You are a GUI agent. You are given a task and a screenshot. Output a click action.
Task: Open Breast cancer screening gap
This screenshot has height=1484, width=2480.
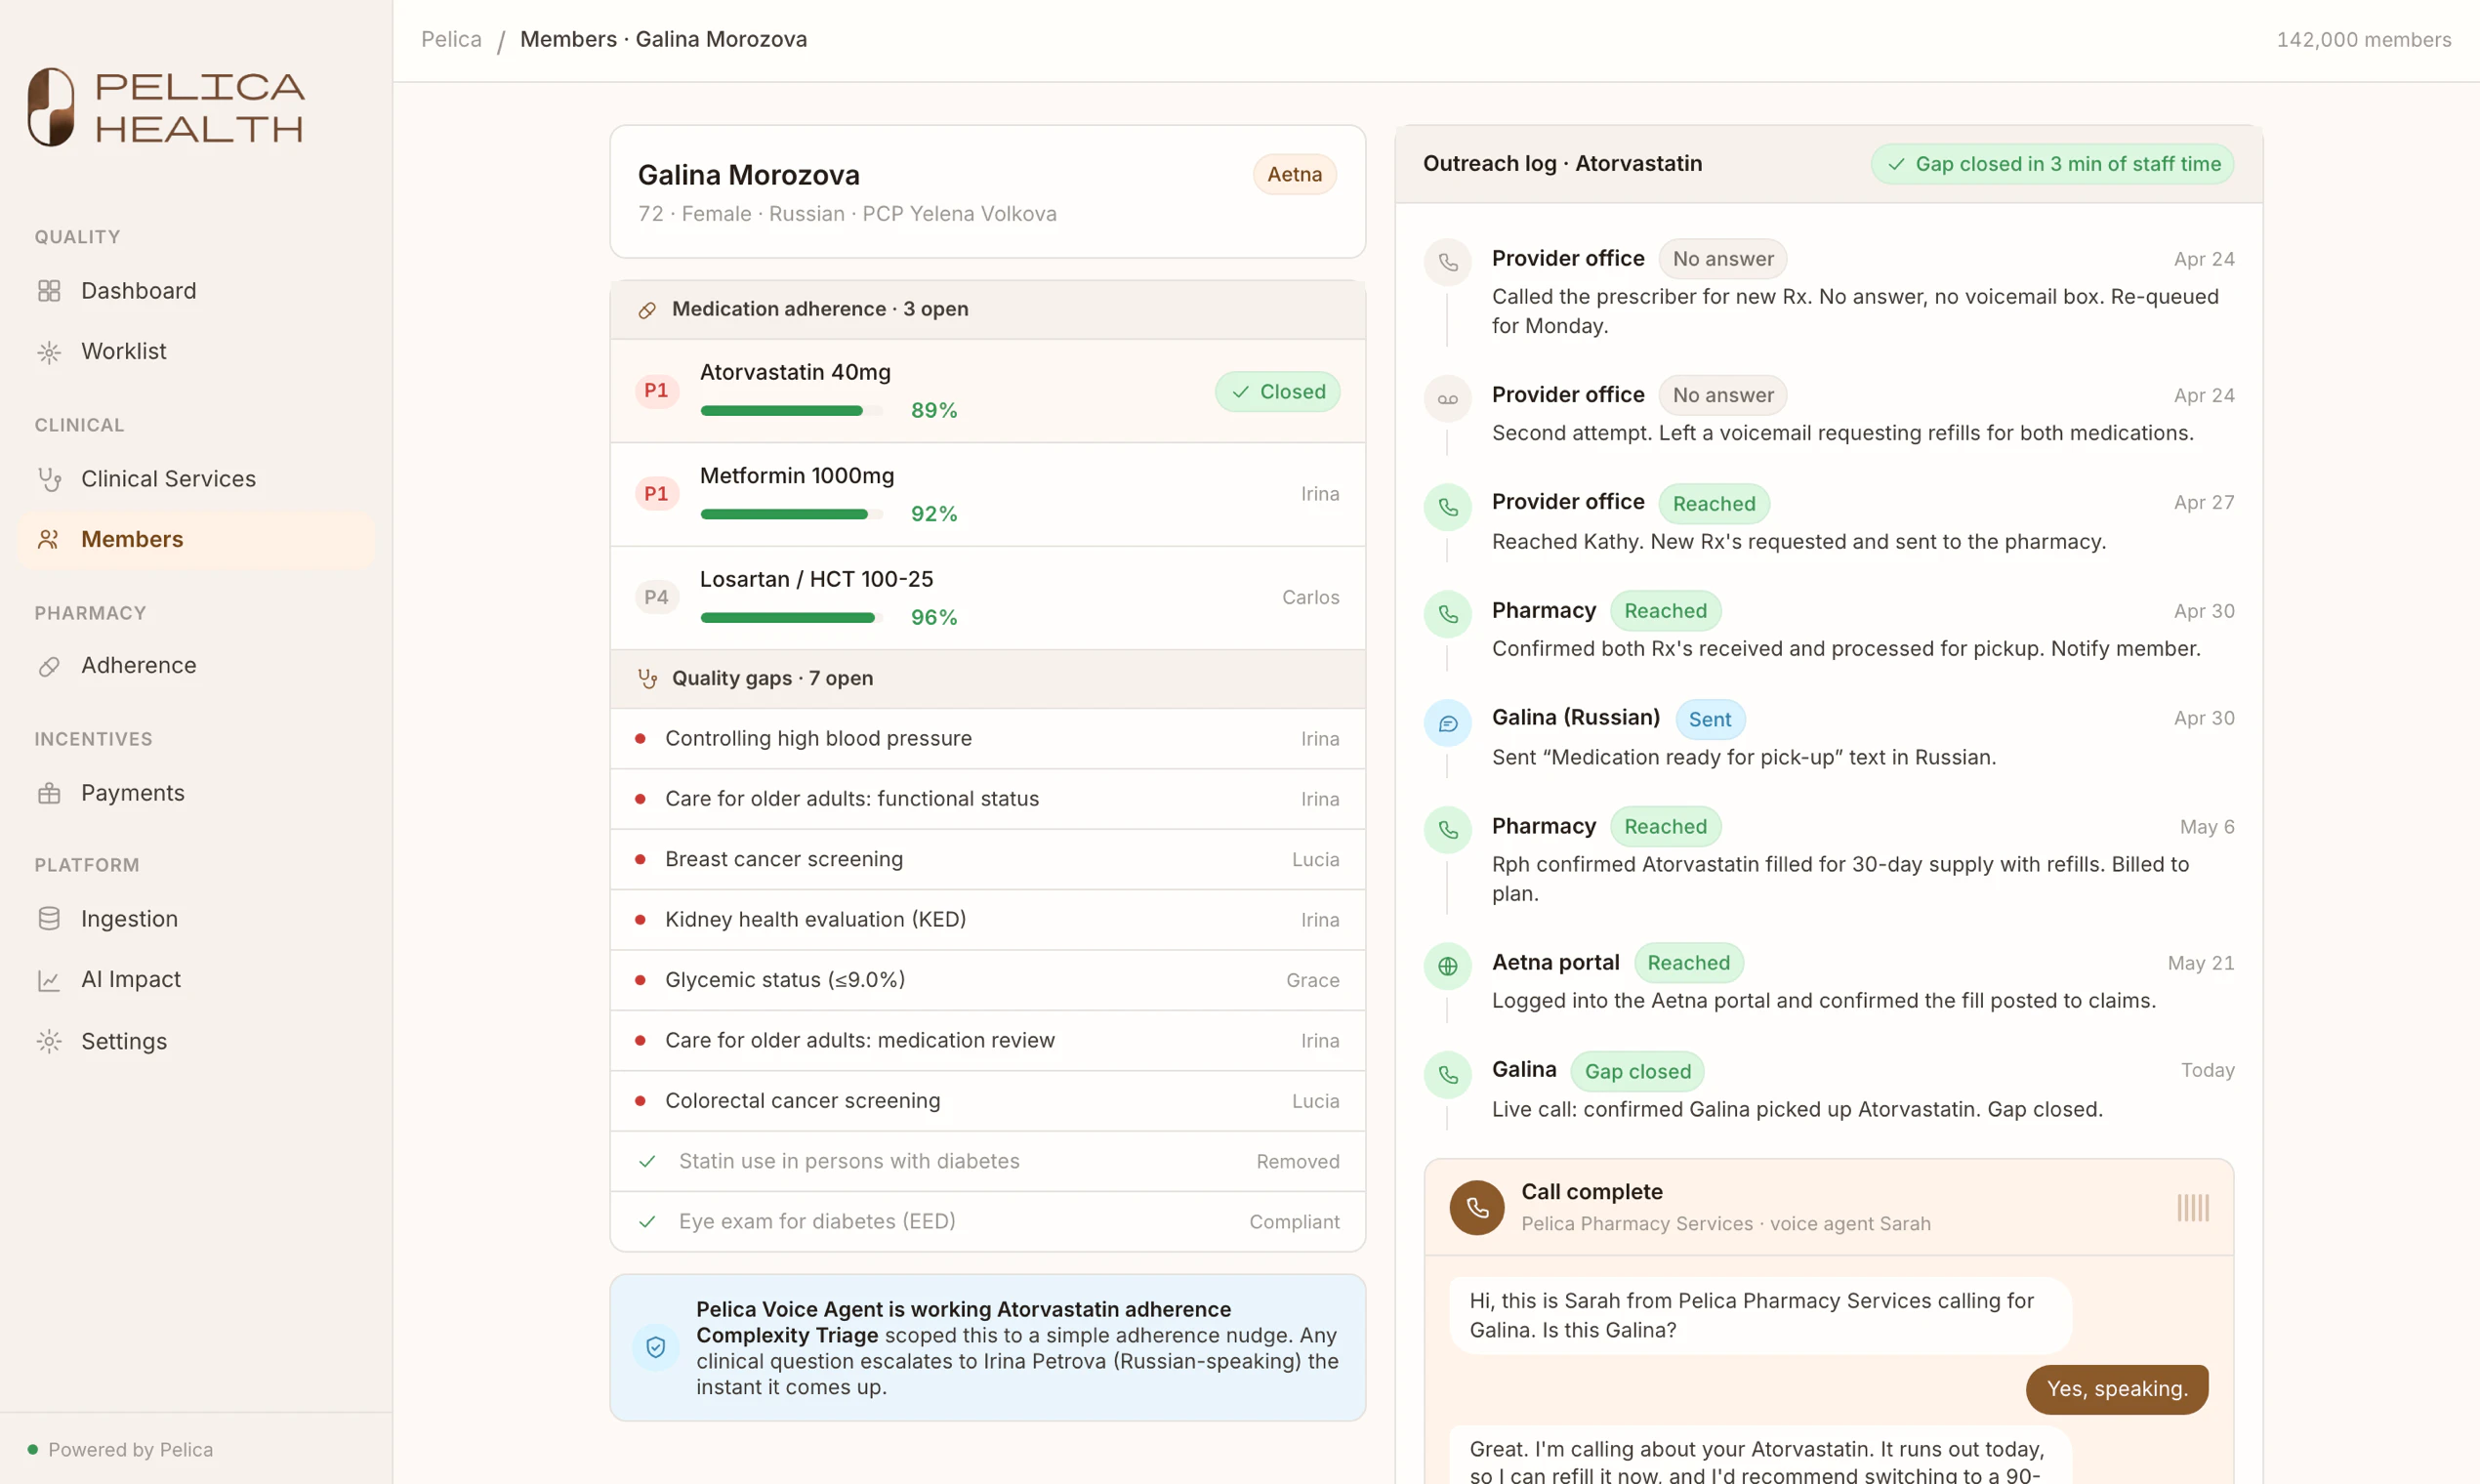tap(987, 860)
